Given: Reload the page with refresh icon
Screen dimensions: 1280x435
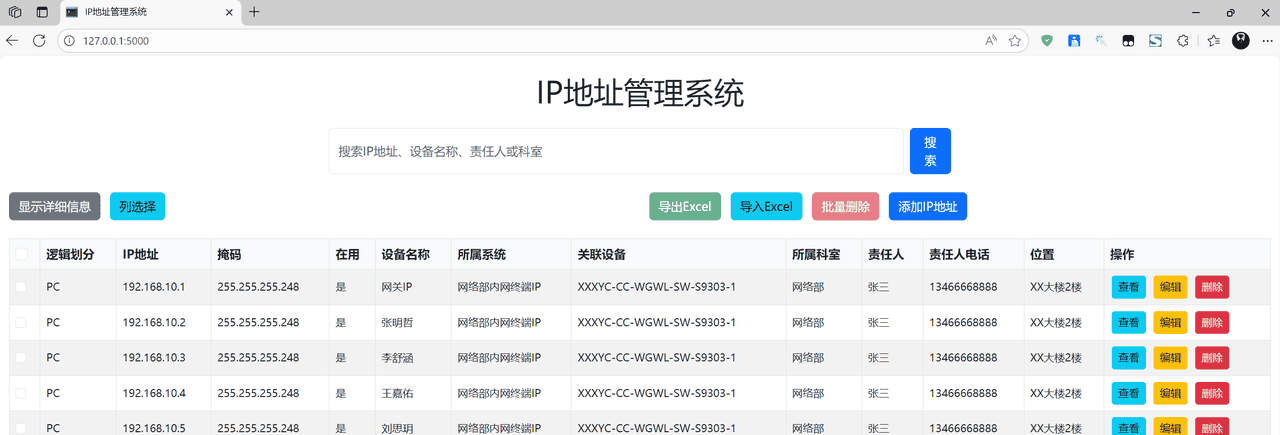Looking at the screenshot, I should (39, 41).
